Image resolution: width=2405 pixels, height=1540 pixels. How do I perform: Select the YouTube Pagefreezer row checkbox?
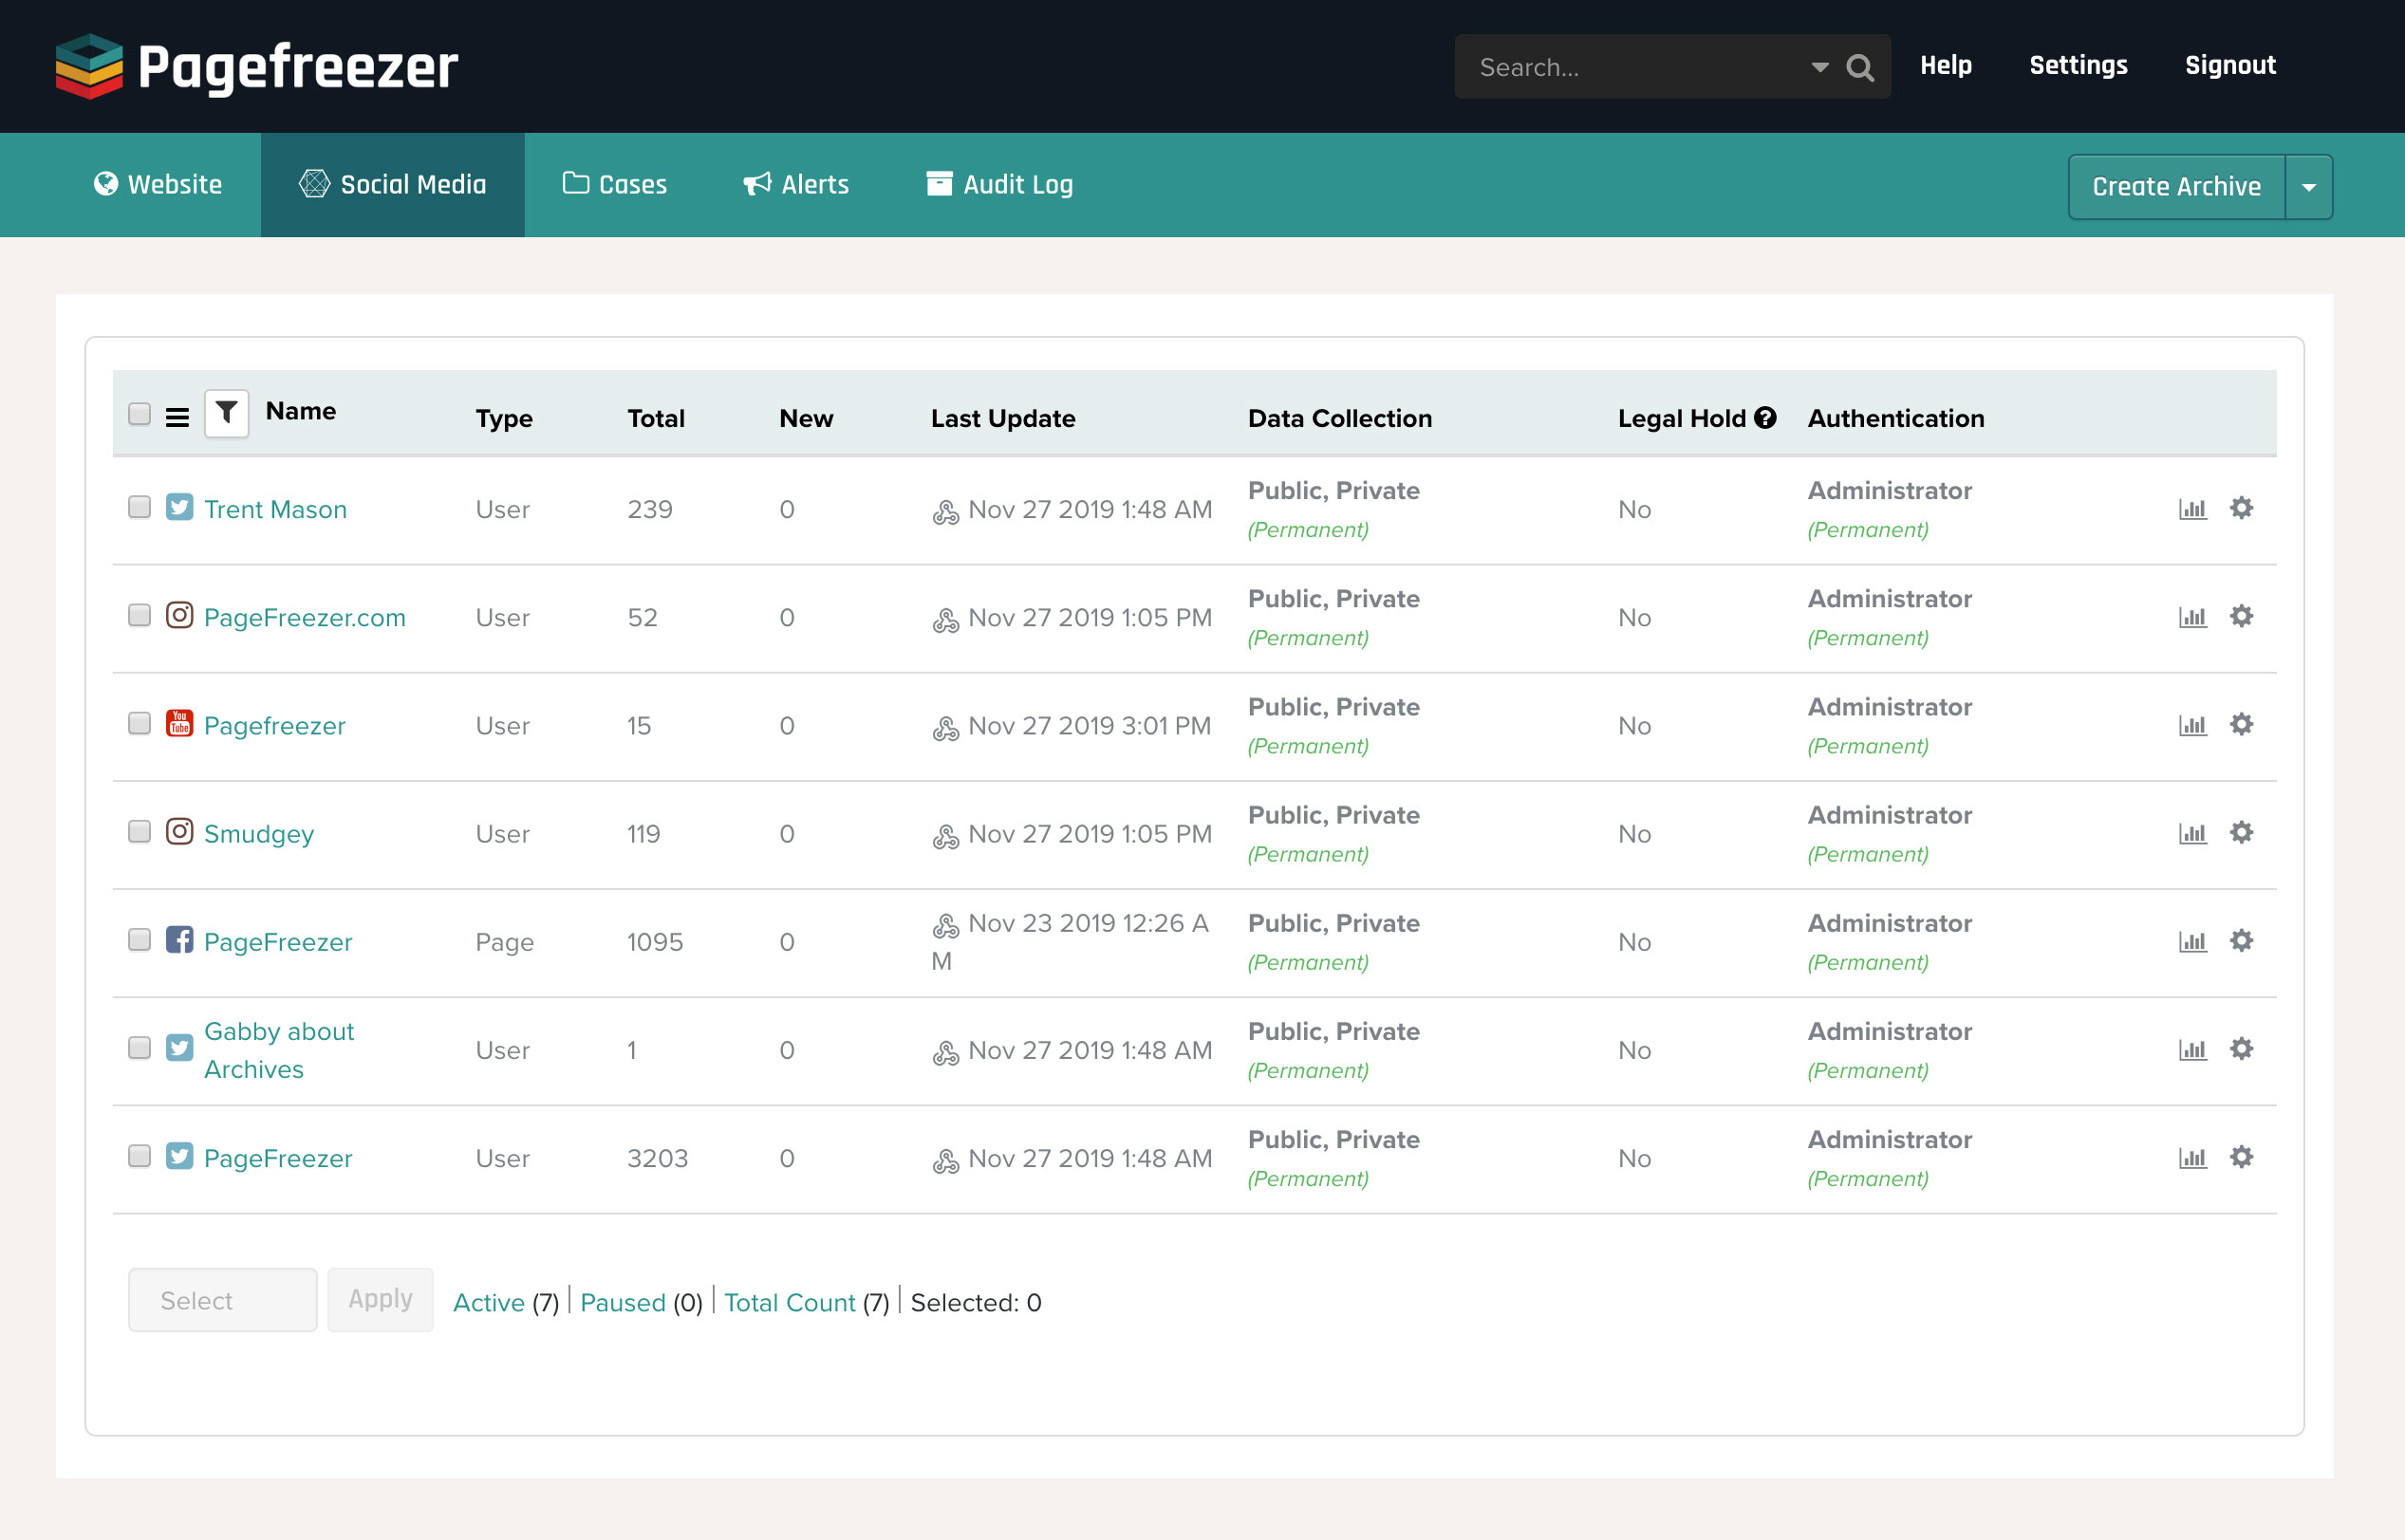pyautogui.click(x=140, y=723)
